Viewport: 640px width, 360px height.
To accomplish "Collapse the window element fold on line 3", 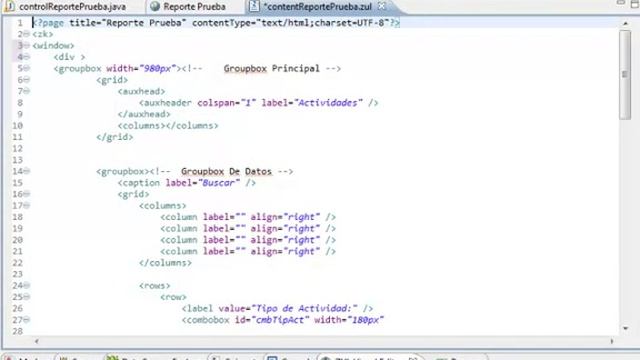I will click(27, 46).
